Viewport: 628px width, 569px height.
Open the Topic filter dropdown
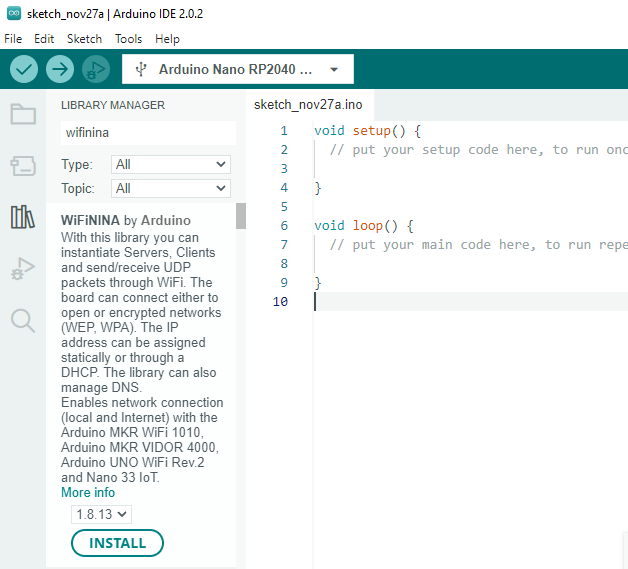click(x=171, y=189)
